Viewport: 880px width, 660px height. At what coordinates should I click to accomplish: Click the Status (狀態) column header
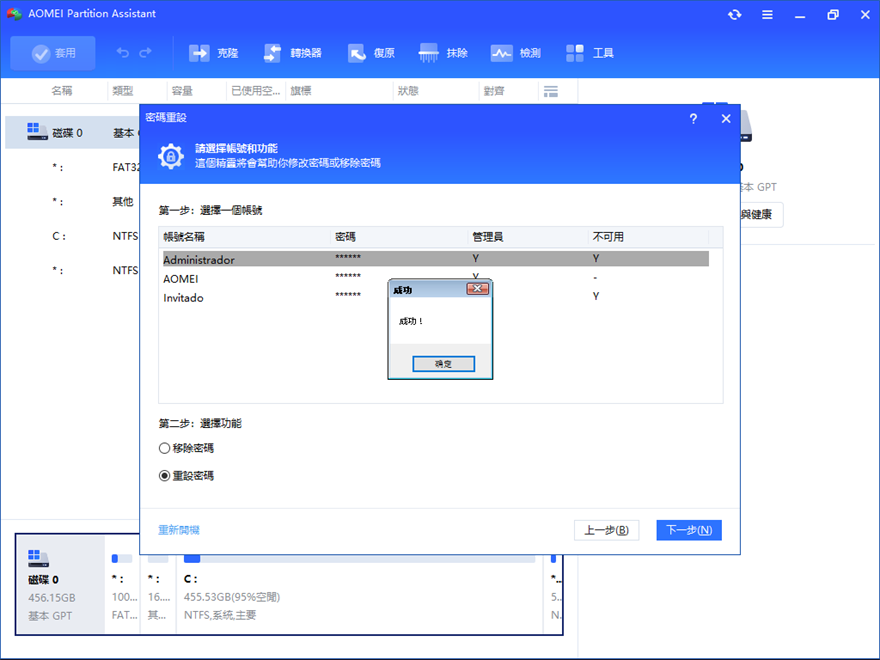coord(408,91)
